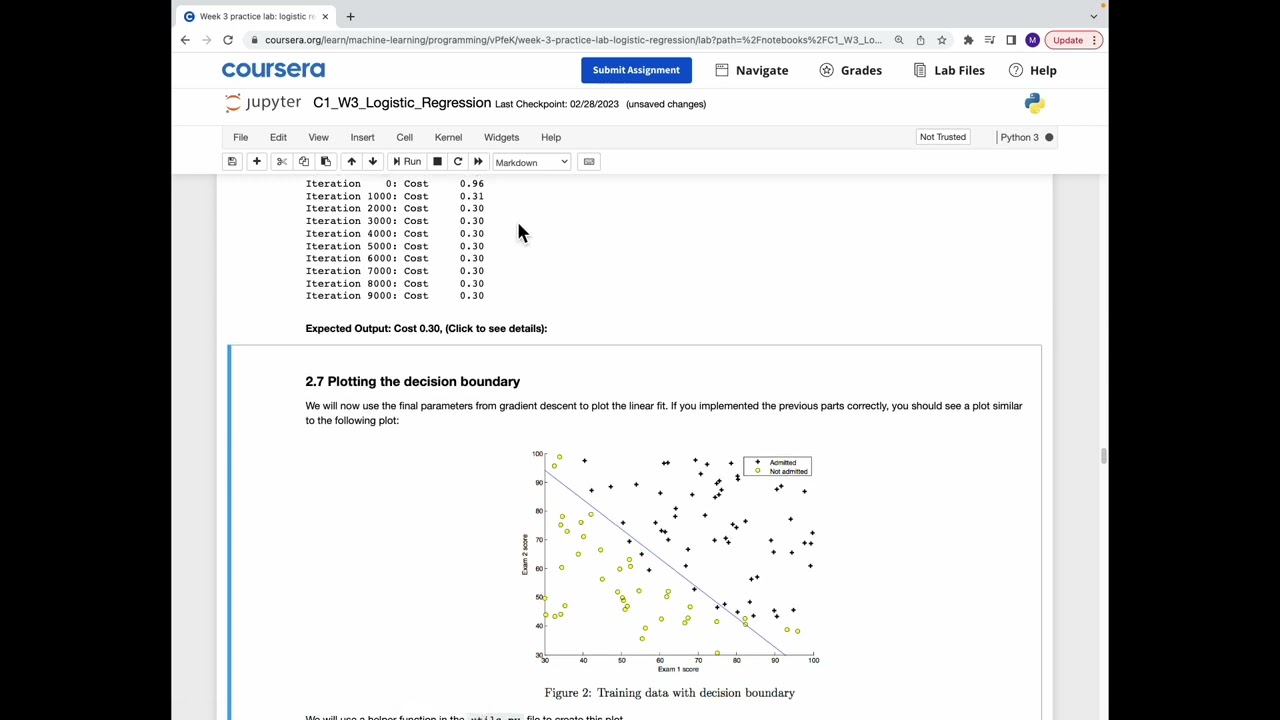Image resolution: width=1280 pixels, height=720 pixels.
Task: Open the View menu
Action: [318, 137]
